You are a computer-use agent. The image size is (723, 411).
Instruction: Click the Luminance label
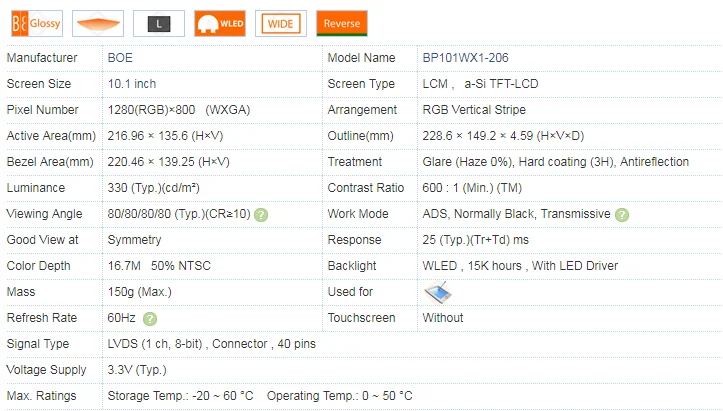coord(36,188)
